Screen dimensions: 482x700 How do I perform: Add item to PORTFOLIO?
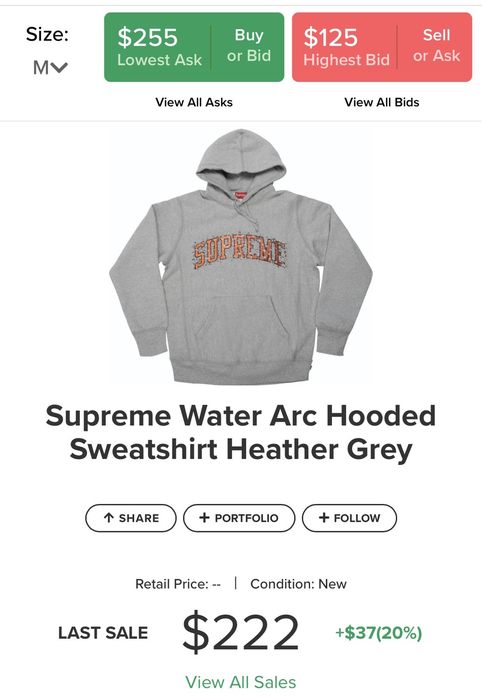click(239, 518)
